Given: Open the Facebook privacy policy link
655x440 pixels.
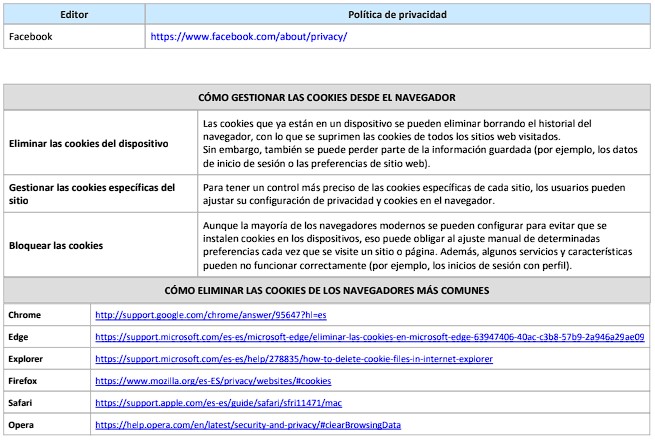Looking at the screenshot, I should click(248, 36).
